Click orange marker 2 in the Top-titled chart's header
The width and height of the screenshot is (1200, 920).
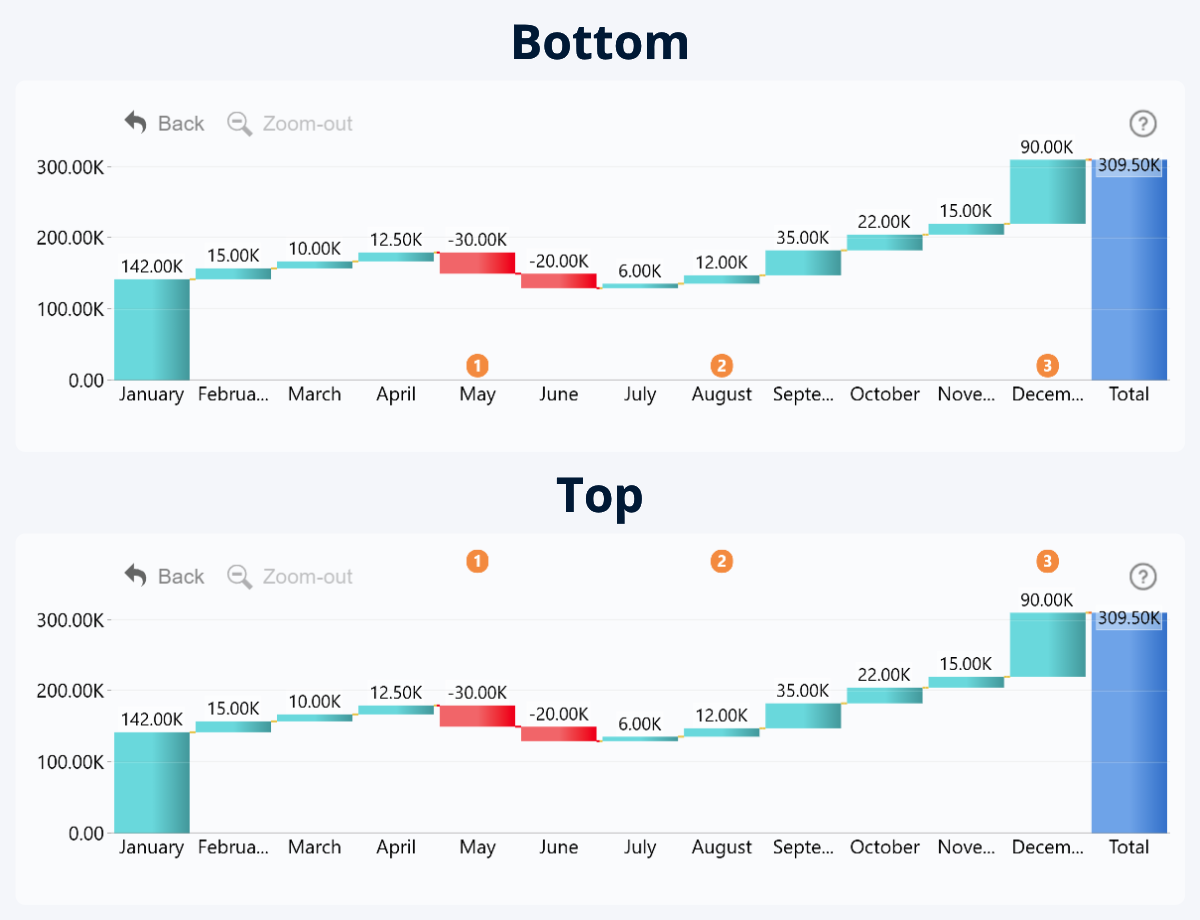coord(721,561)
